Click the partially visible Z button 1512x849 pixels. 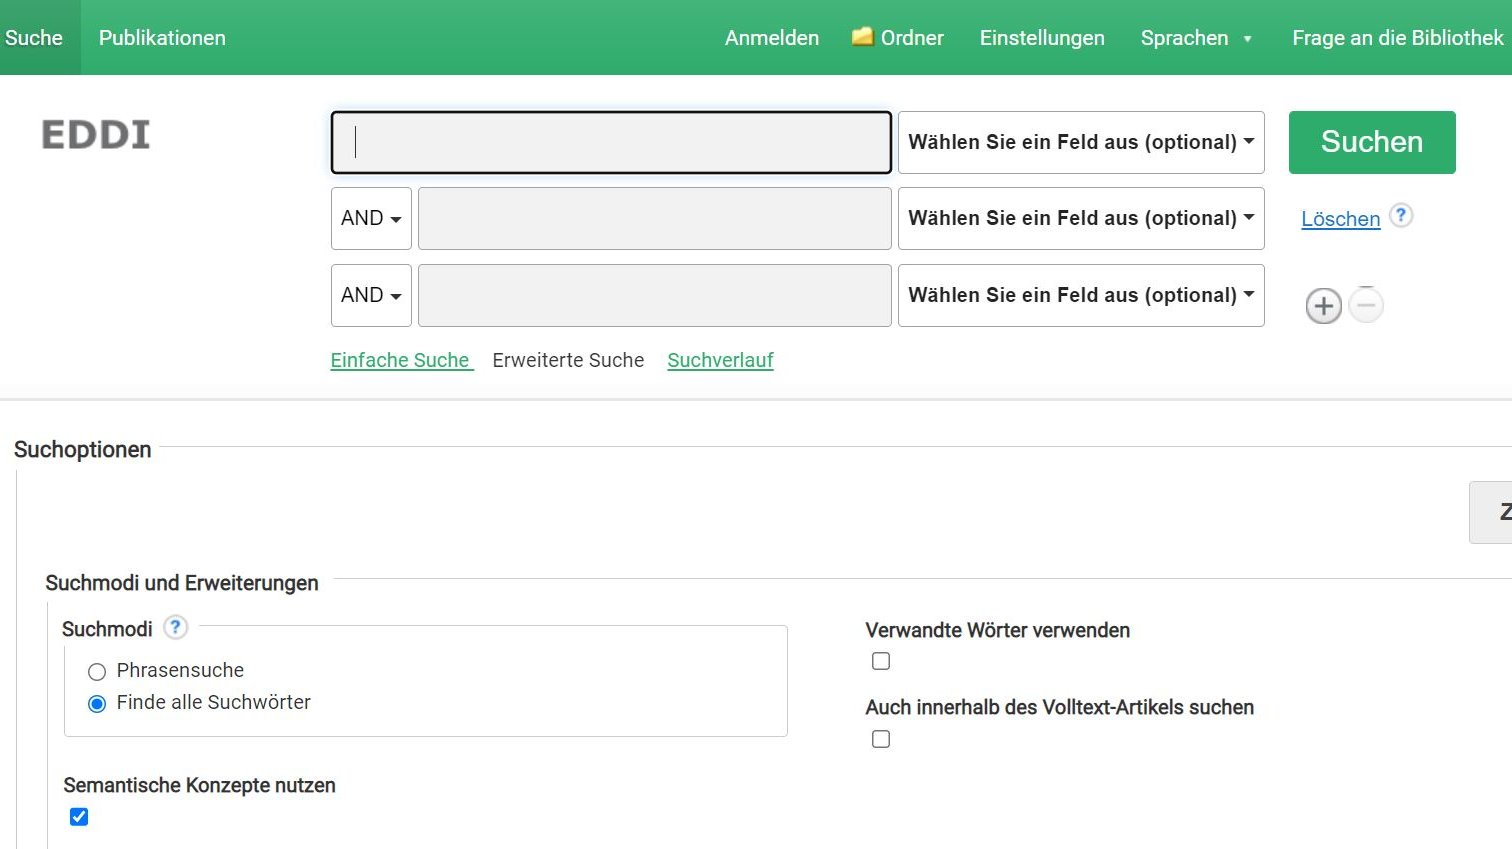(1491, 512)
